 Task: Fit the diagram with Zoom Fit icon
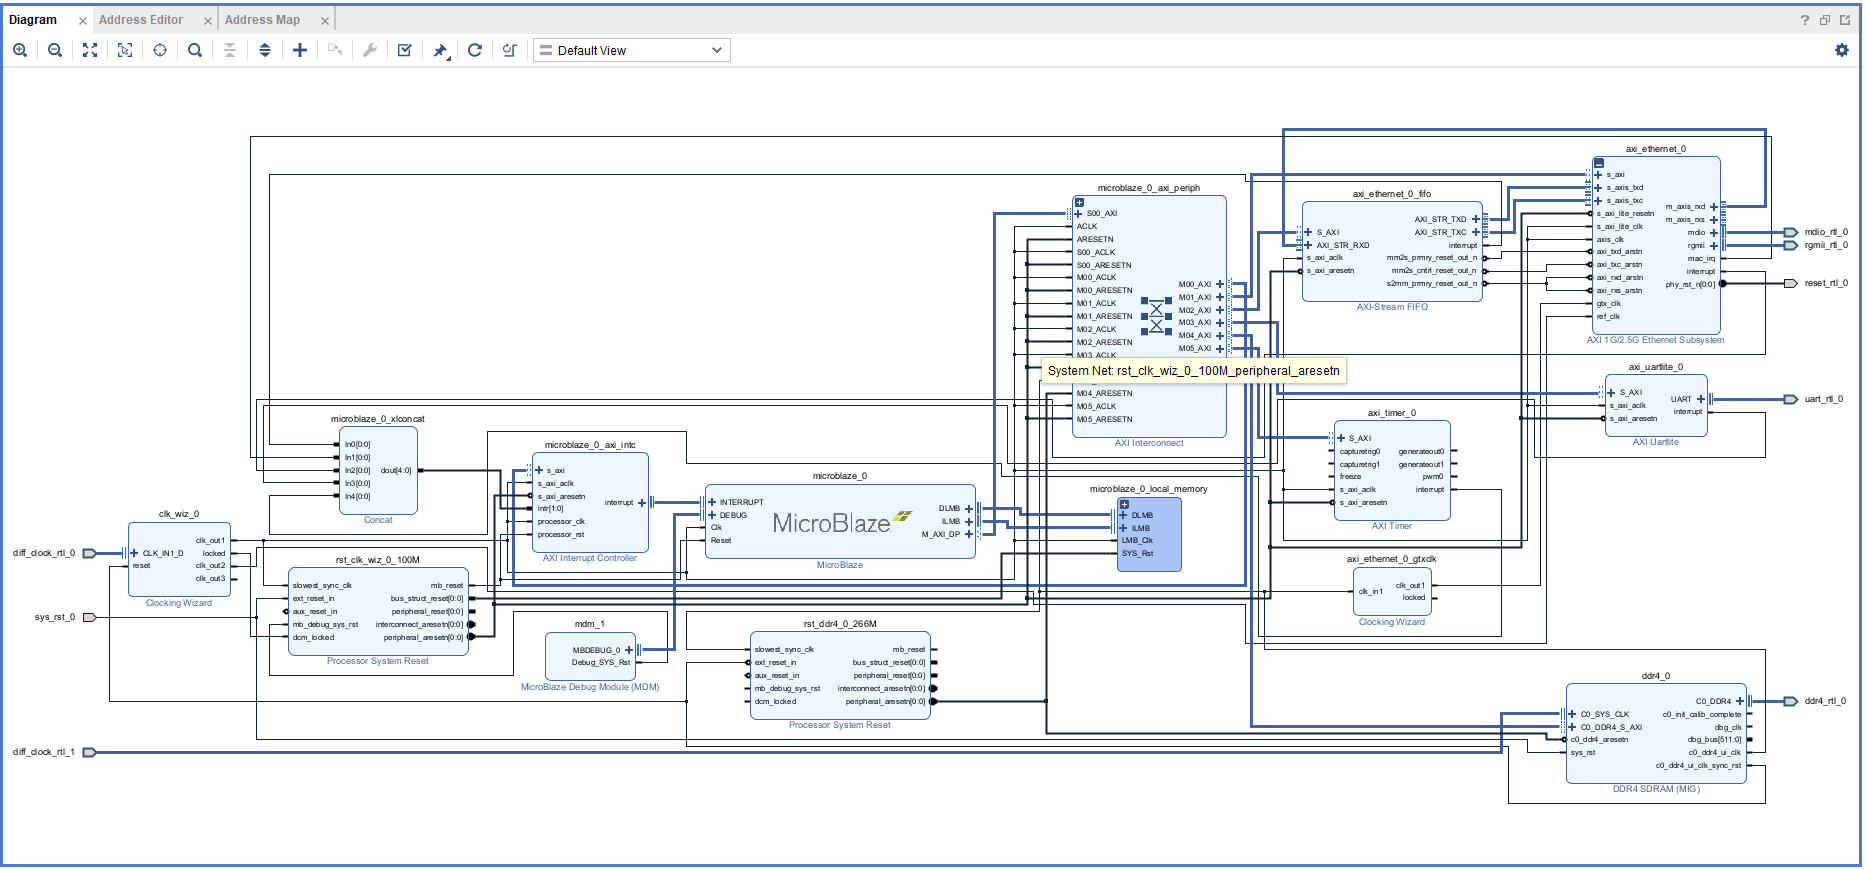(90, 50)
